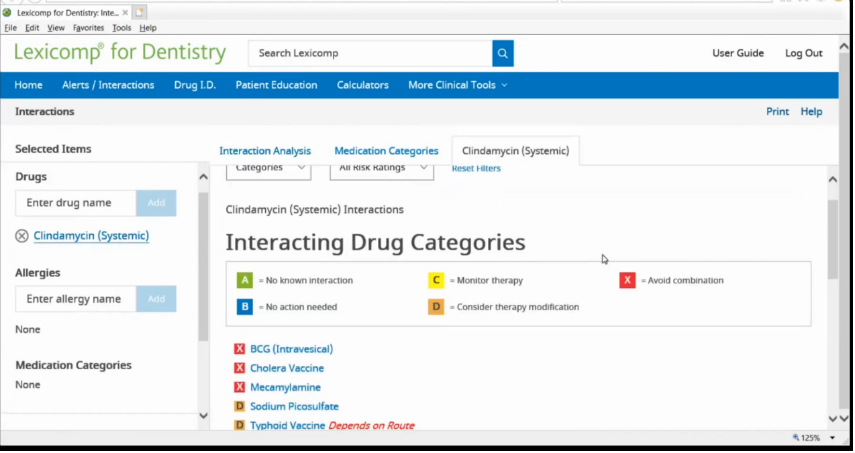Click the interactions panel scrollbar thumb
The image size is (855, 453).
(832, 240)
